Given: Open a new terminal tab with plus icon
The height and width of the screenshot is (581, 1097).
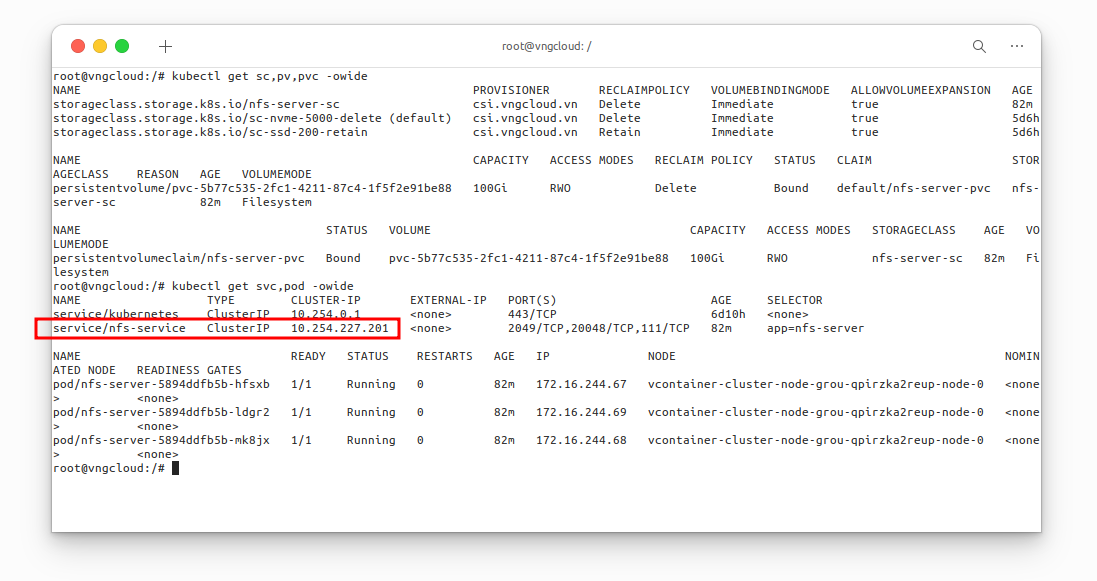Looking at the screenshot, I should click(166, 46).
